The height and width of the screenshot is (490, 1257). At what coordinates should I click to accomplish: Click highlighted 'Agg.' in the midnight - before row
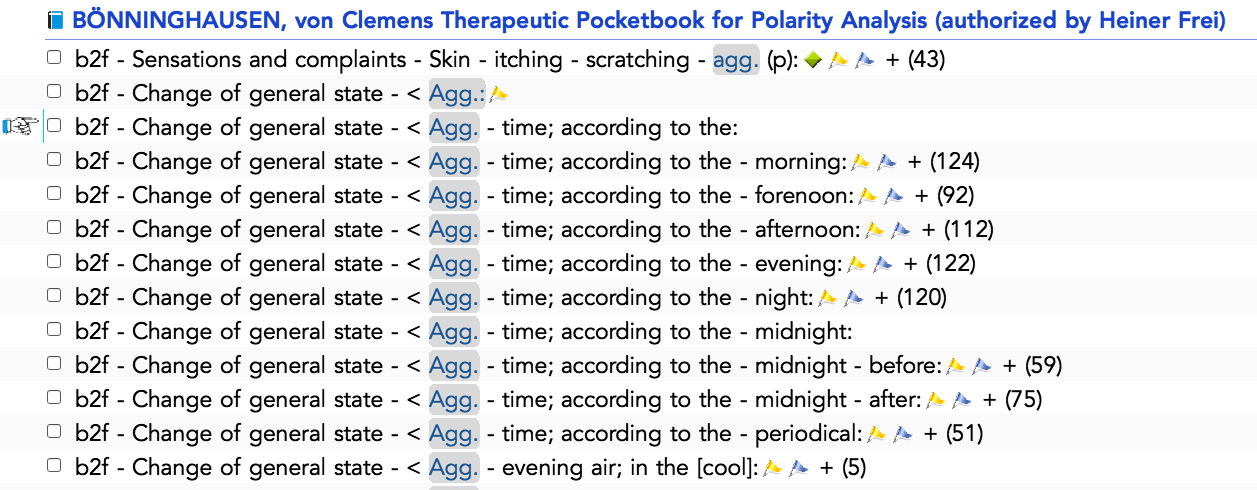coord(454,366)
